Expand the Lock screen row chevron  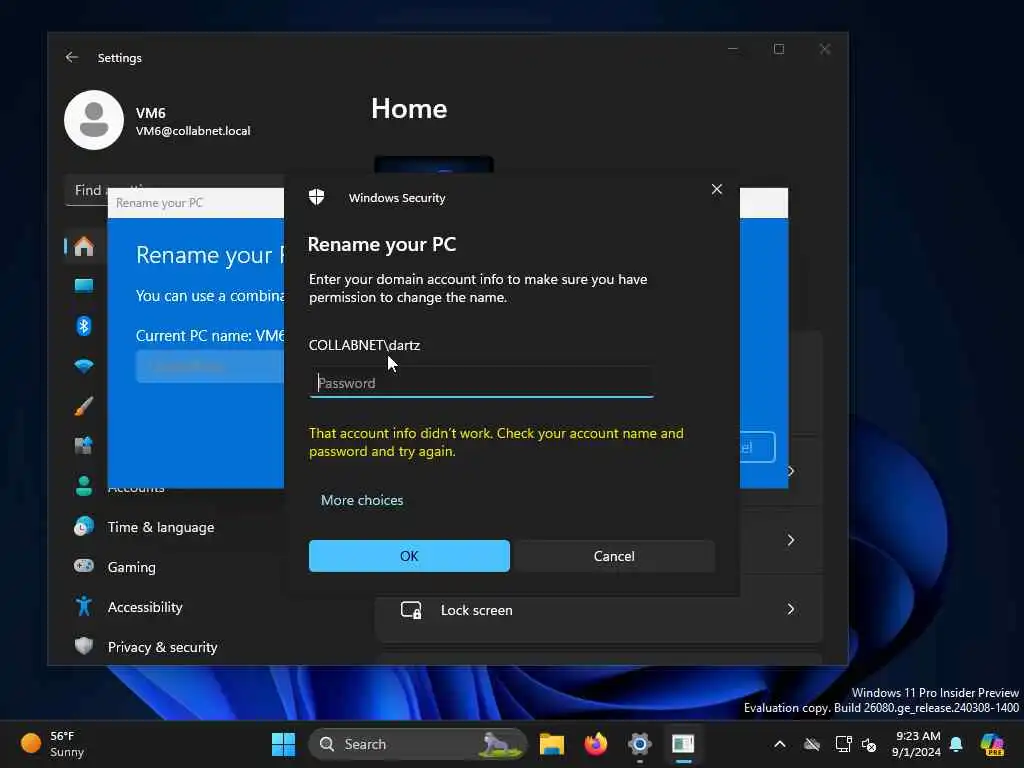point(790,609)
